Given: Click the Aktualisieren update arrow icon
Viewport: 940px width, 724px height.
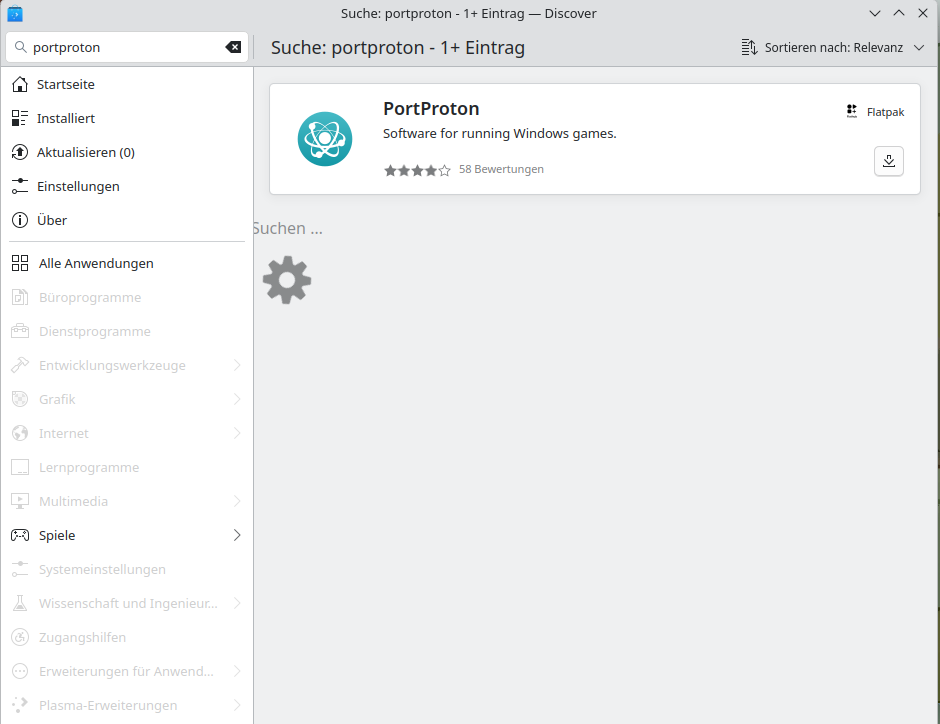Looking at the screenshot, I should tap(20, 152).
